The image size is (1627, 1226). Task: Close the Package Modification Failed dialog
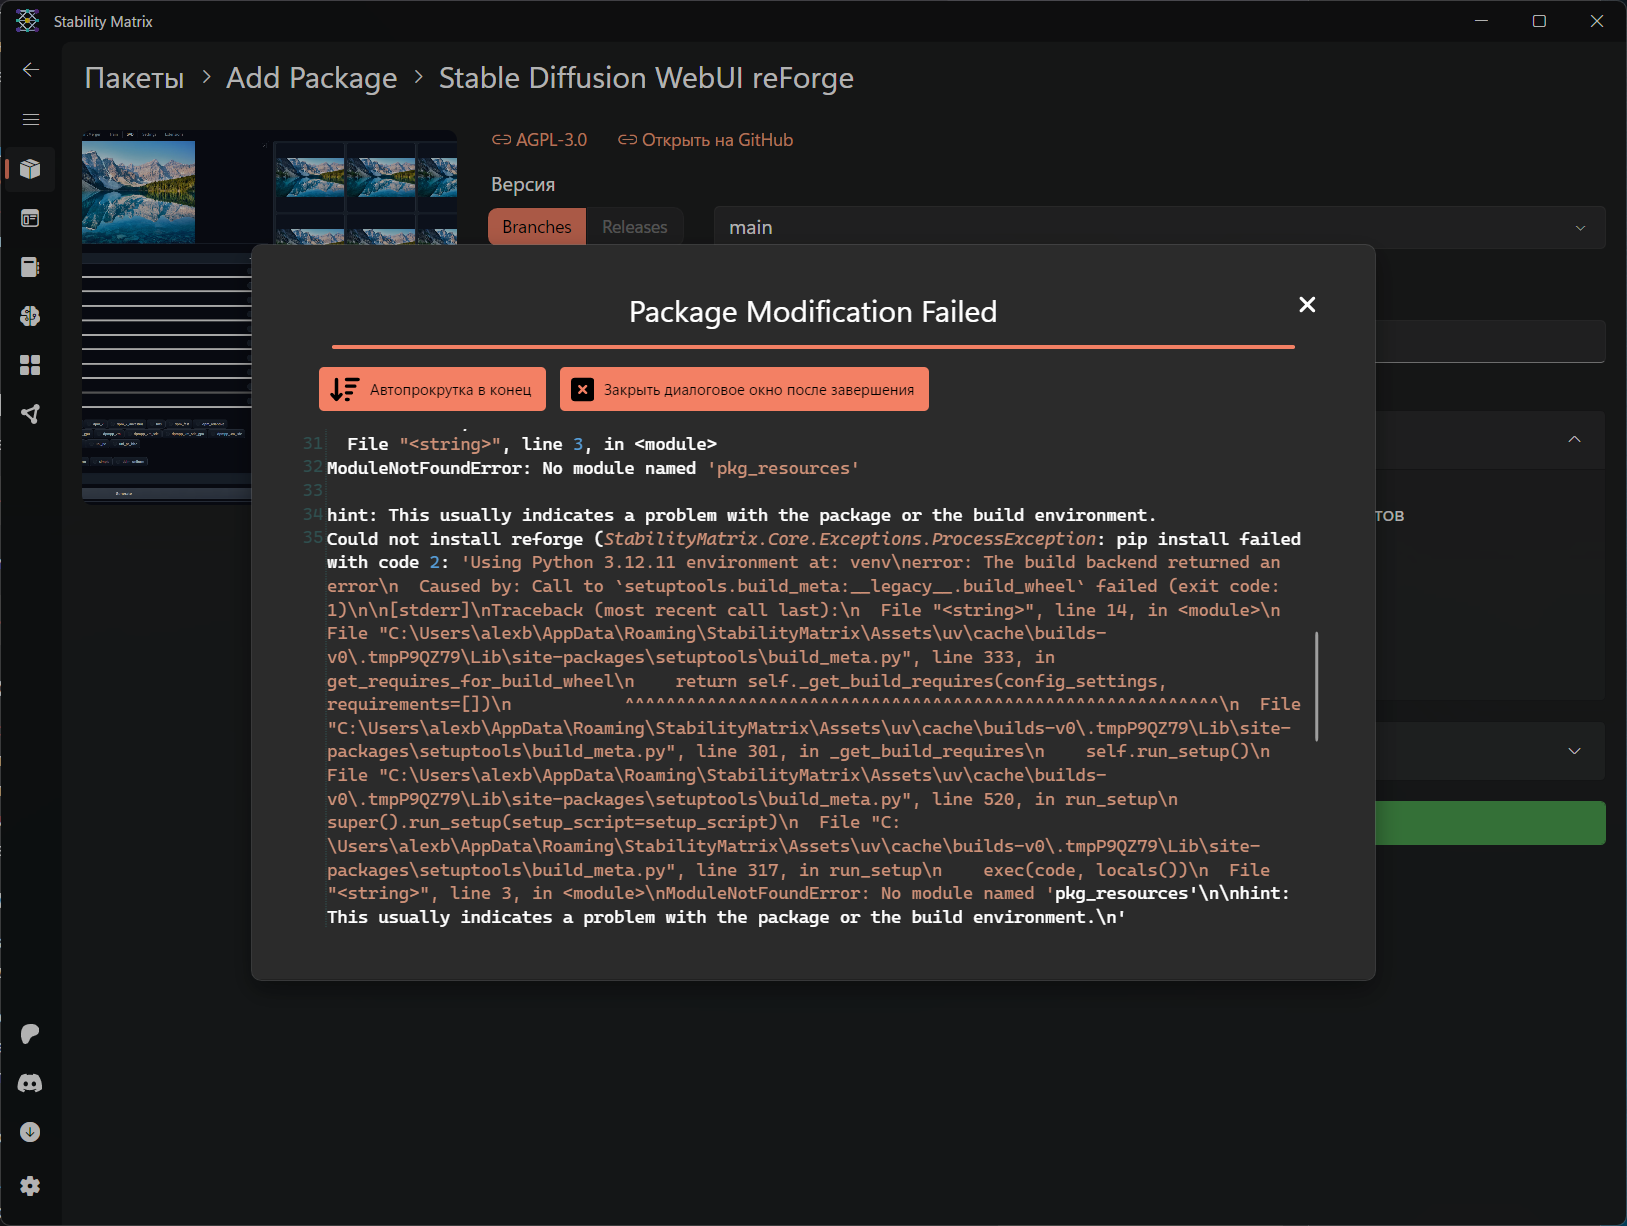(1306, 305)
